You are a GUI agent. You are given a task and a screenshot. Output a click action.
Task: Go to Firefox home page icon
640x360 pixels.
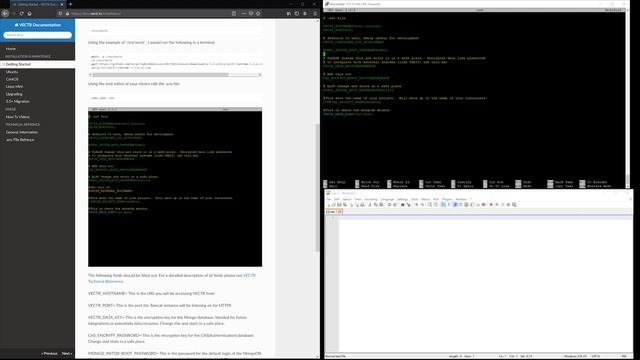pyautogui.click(x=29, y=13)
